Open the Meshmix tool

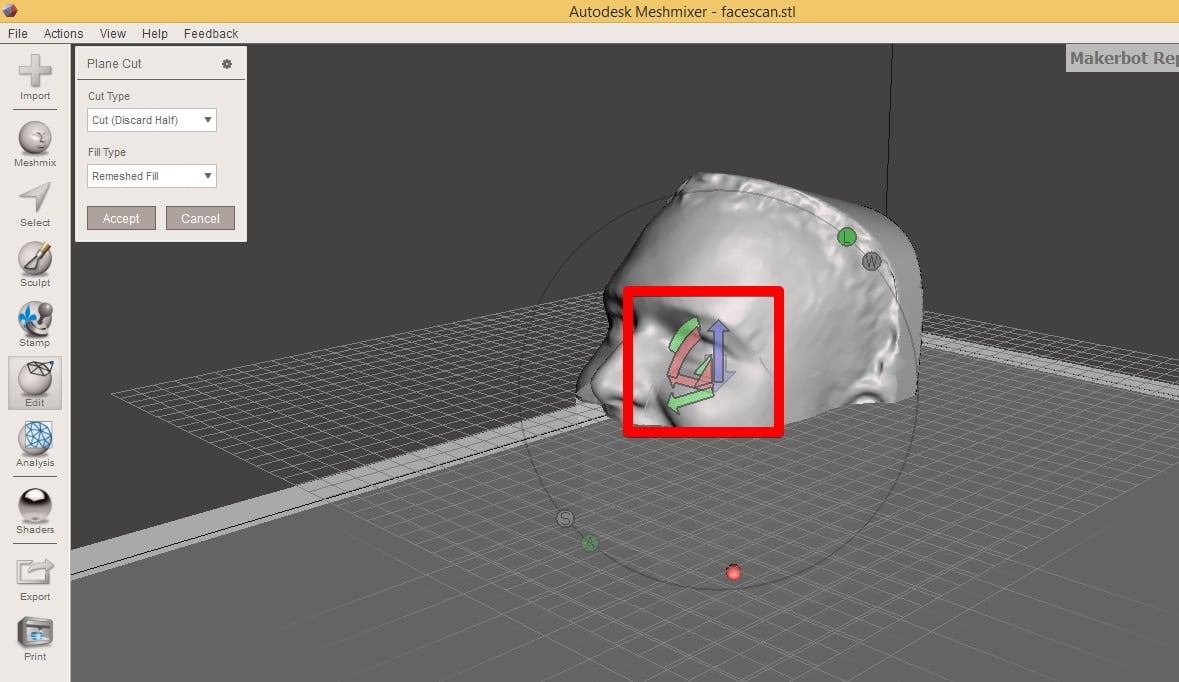pos(35,144)
